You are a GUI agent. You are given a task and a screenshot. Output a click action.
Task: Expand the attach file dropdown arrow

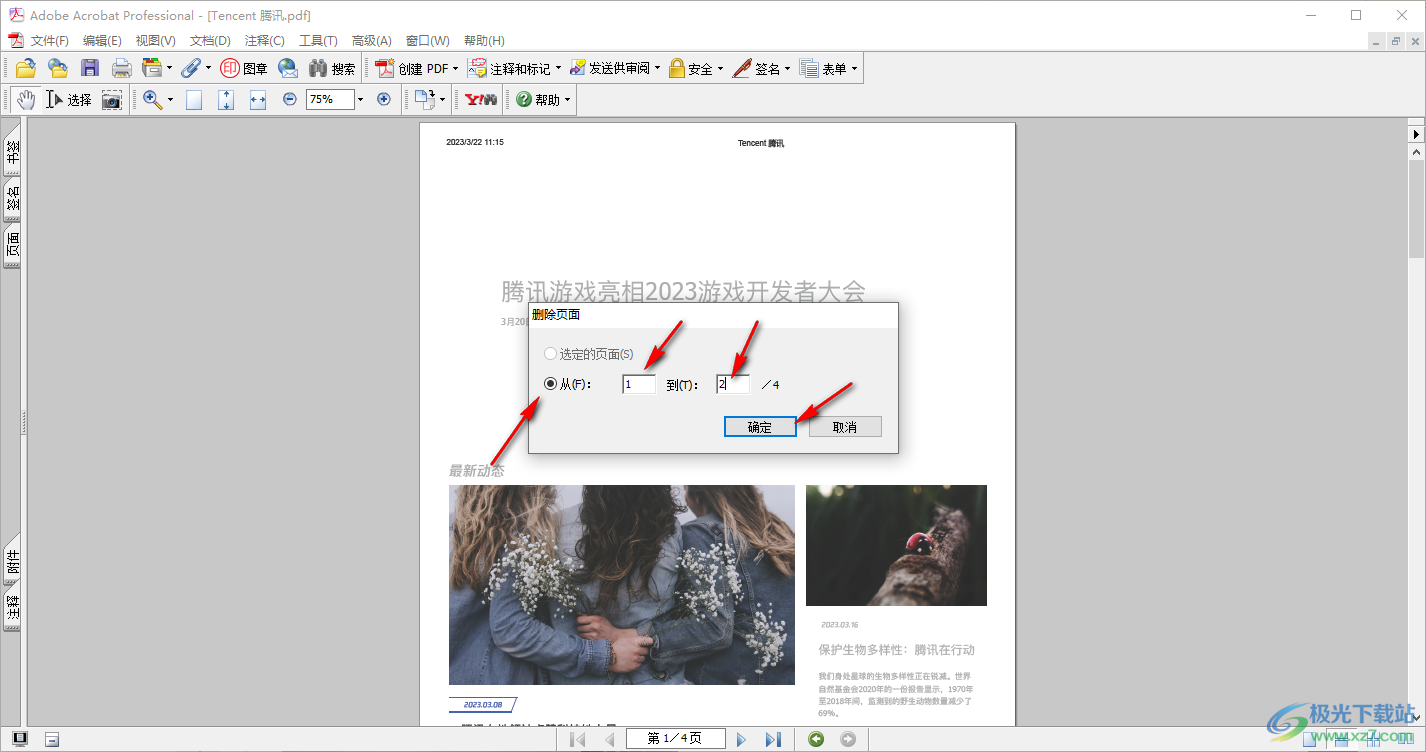click(208, 68)
